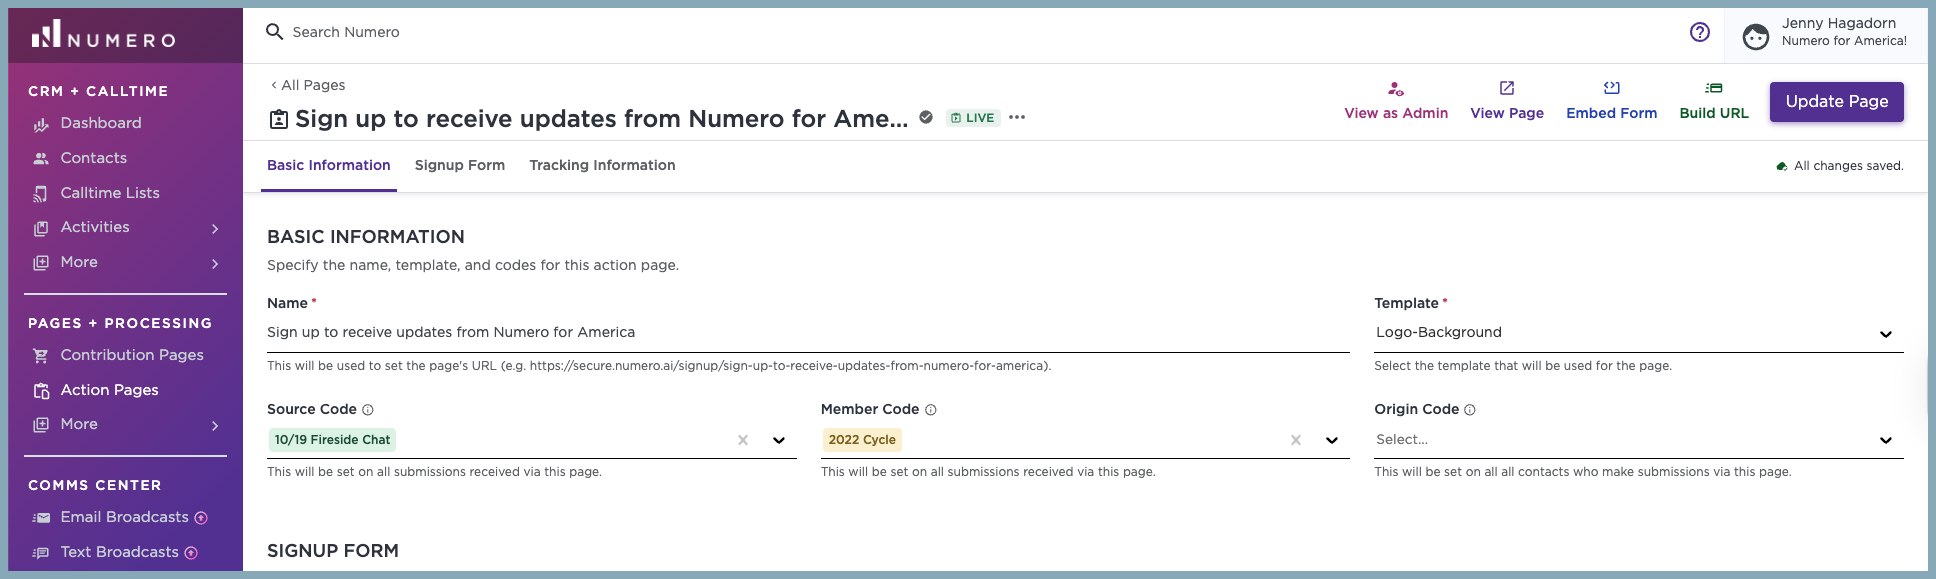Open the Member Code dropdown arrow

1332,440
